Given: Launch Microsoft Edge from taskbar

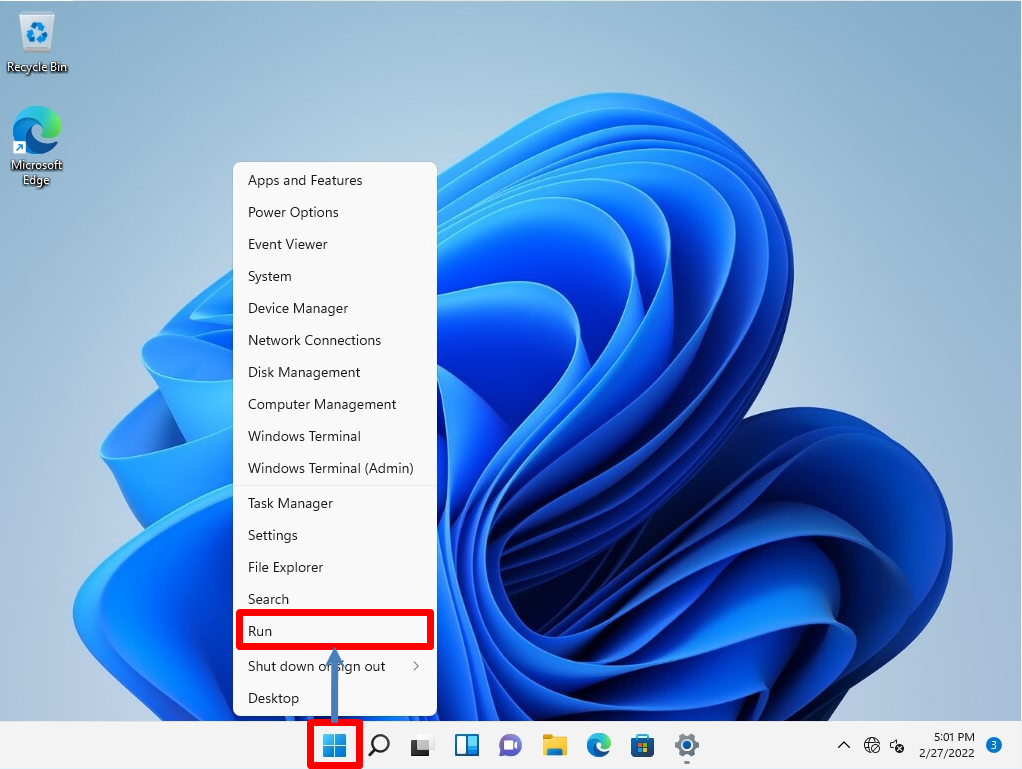Looking at the screenshot, I should point(598,745).
